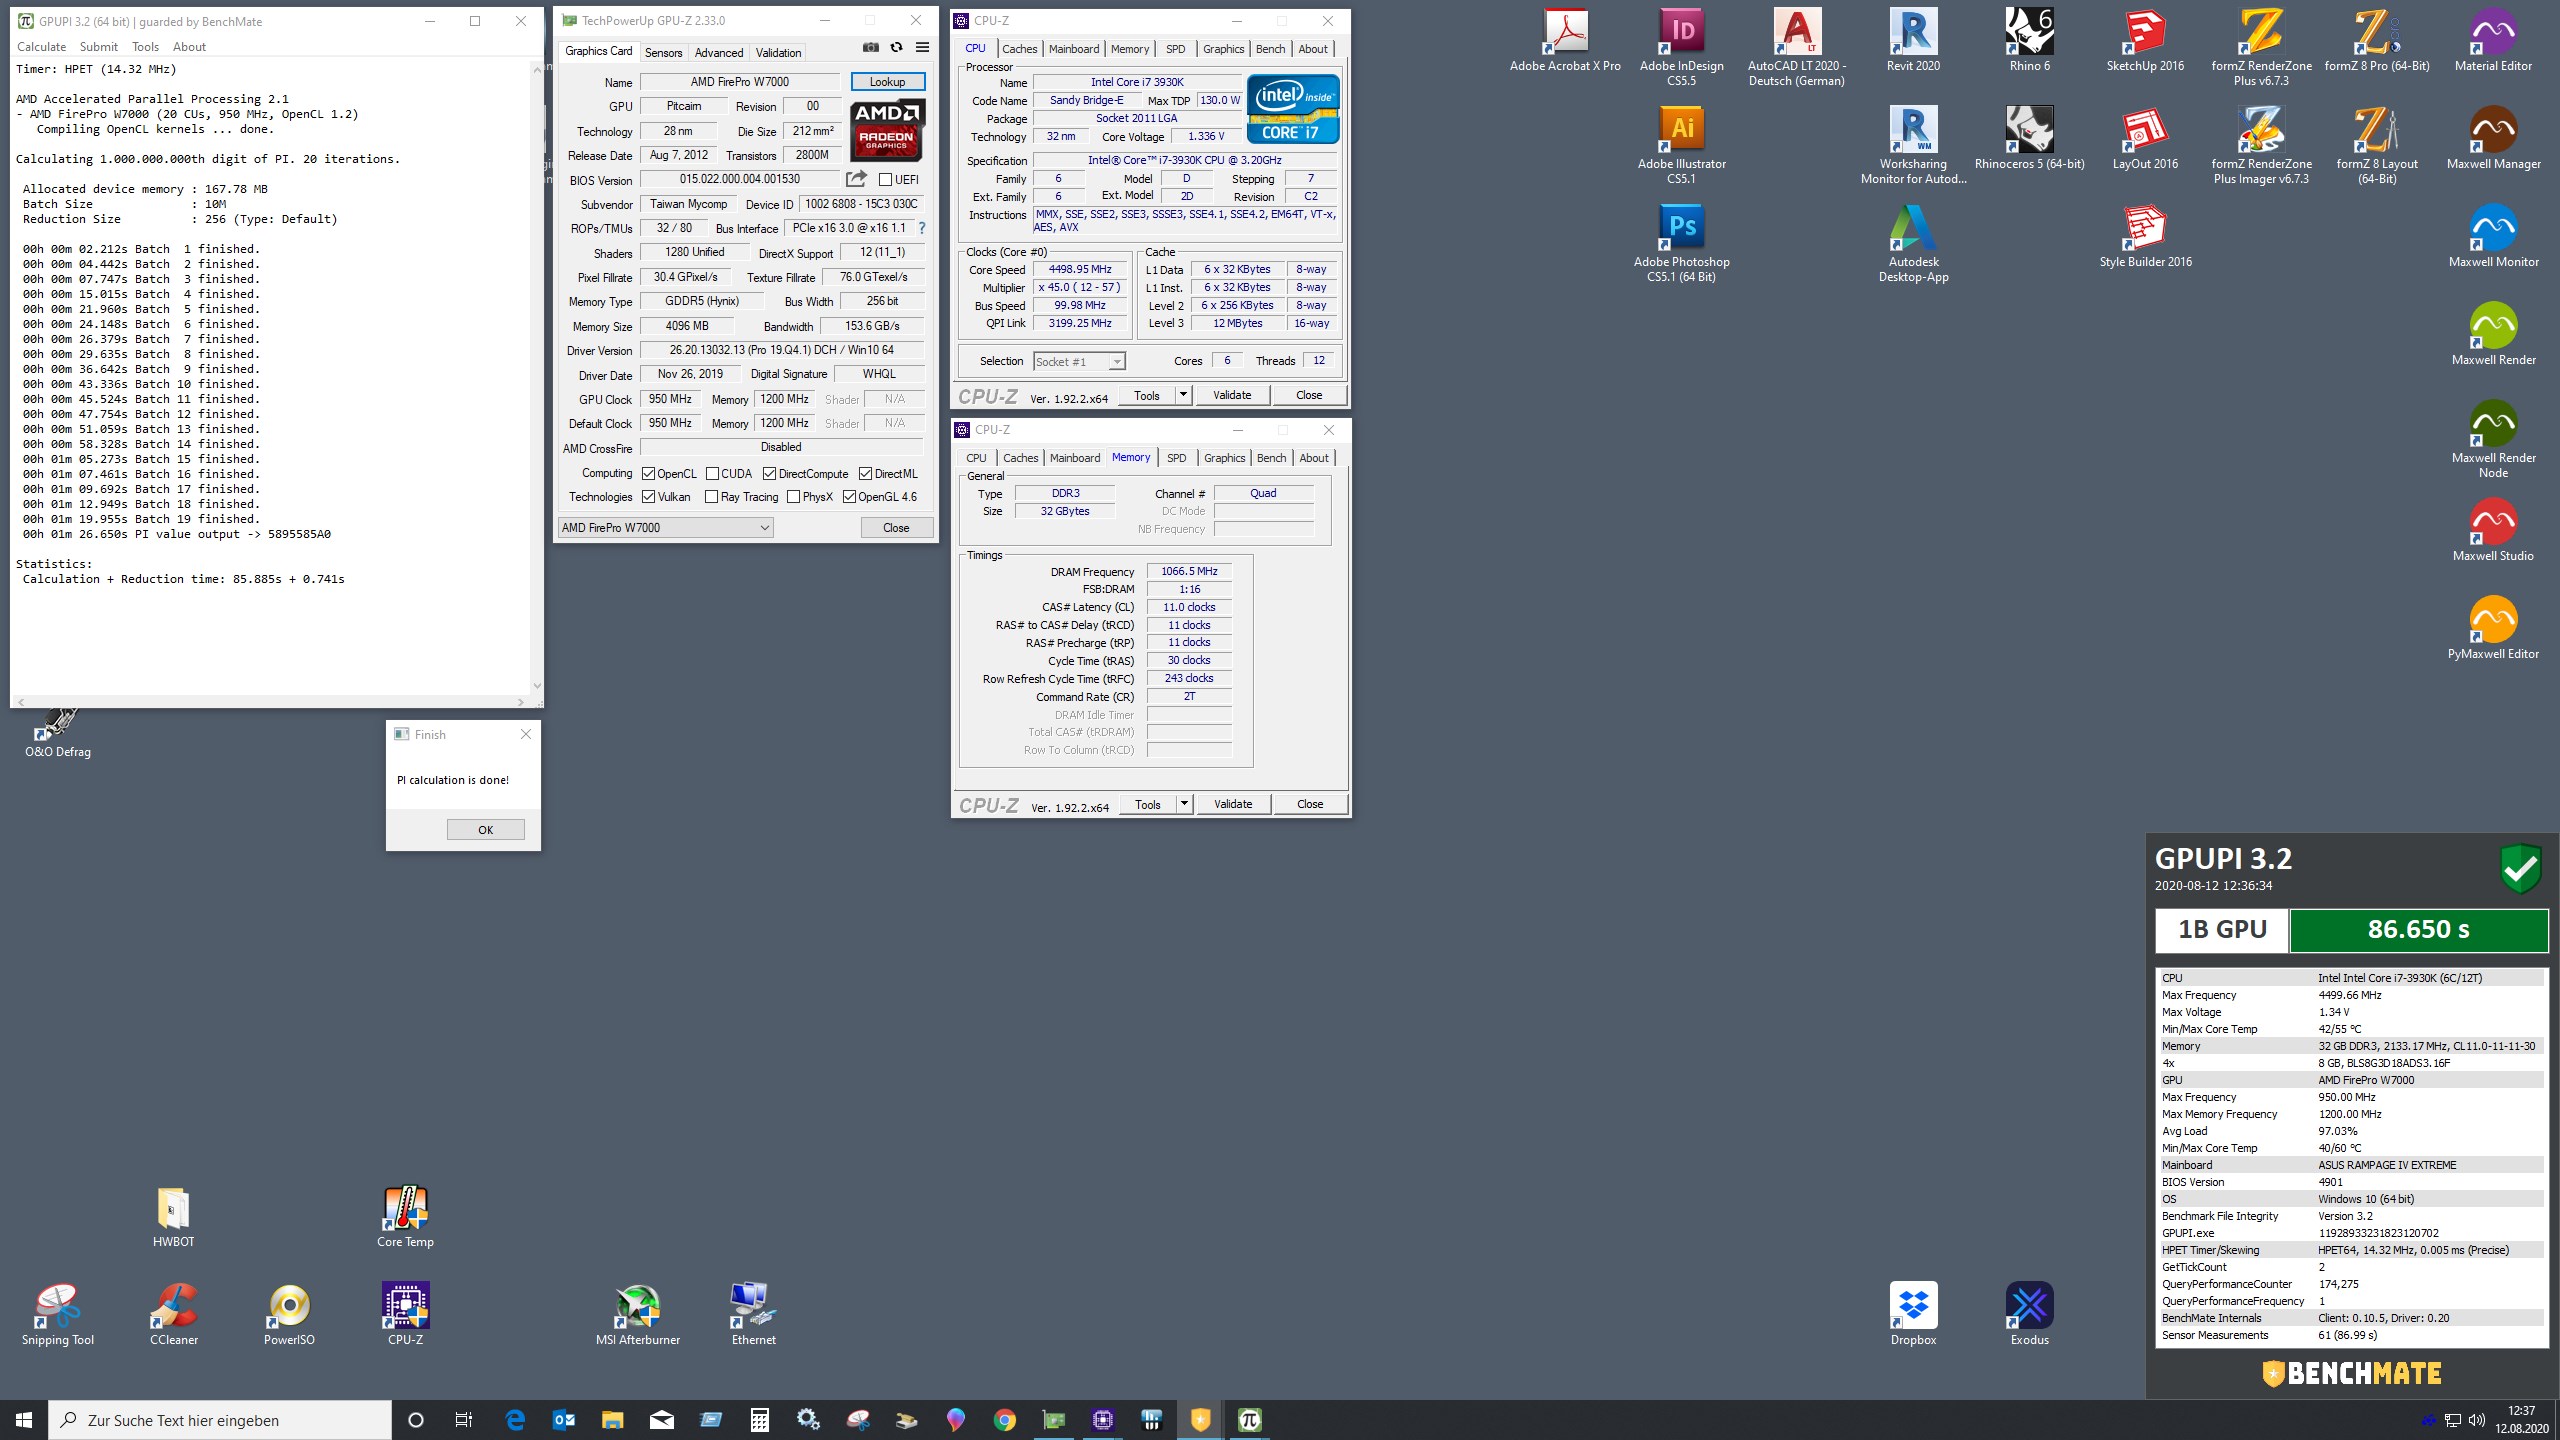Open Snipping Tool desktop icon
This screenshot has height=1440, width=2560.
(x=58, y=1315)
